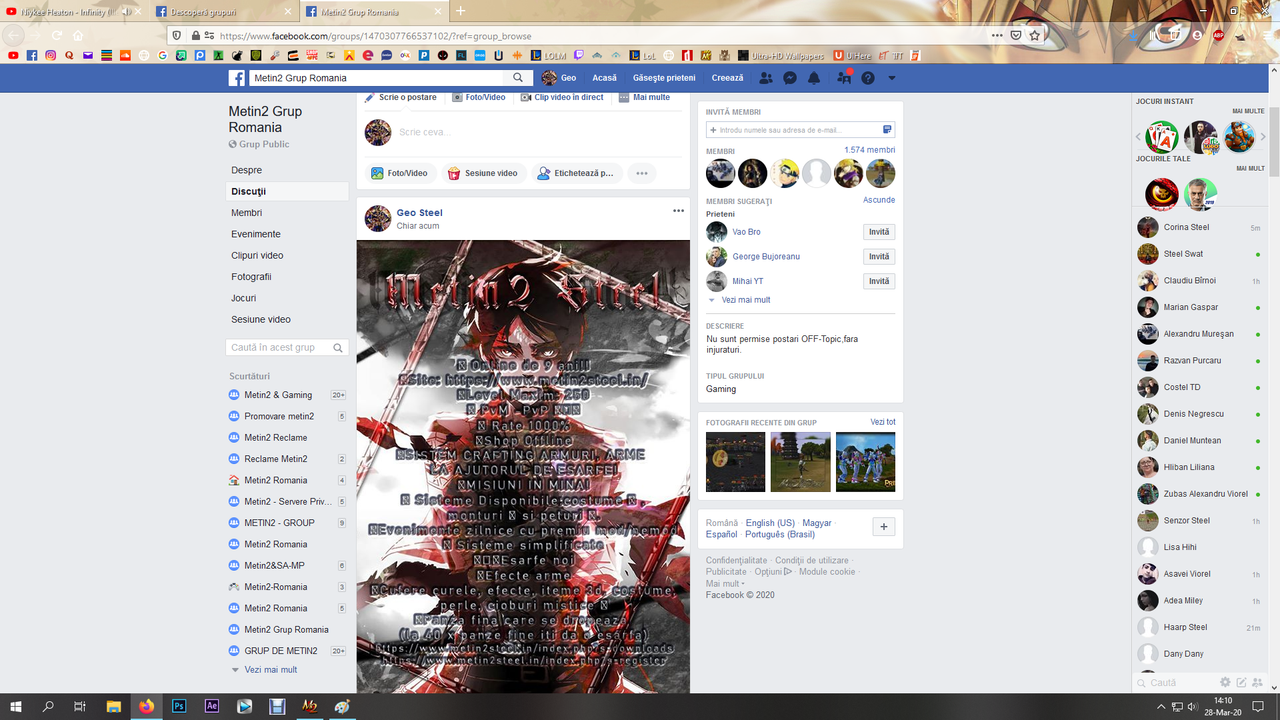Open the more composer options ellipsis
Screen dimensions: 1280x720
642,173
